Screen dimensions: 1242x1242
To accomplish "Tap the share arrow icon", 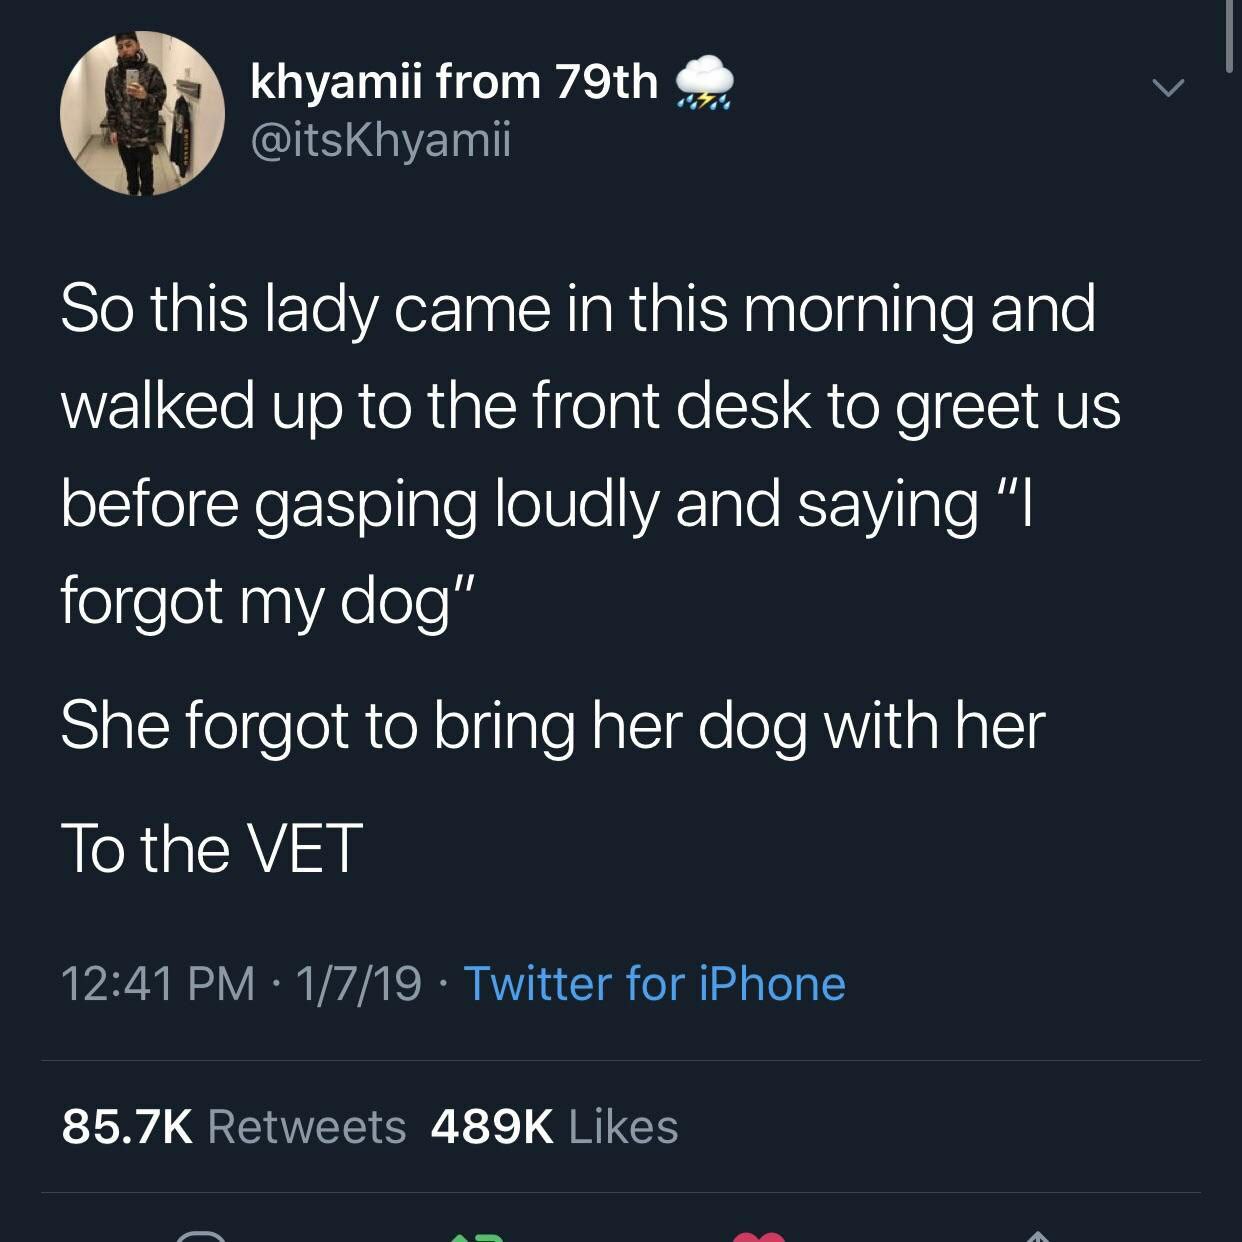I will pos(1037,1237).
